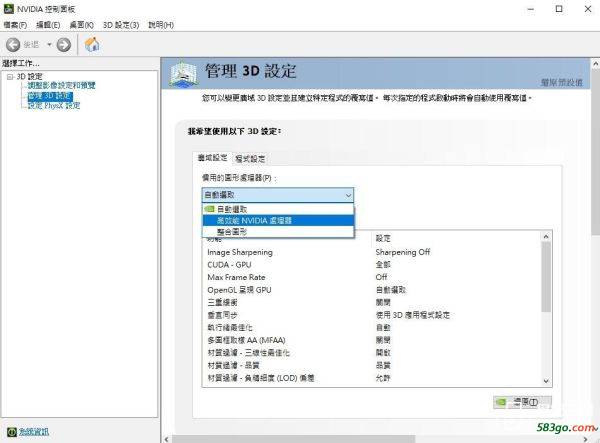
Task: Select 調整影像設定和預覽 in the task tree
Action: click(62, 85)
